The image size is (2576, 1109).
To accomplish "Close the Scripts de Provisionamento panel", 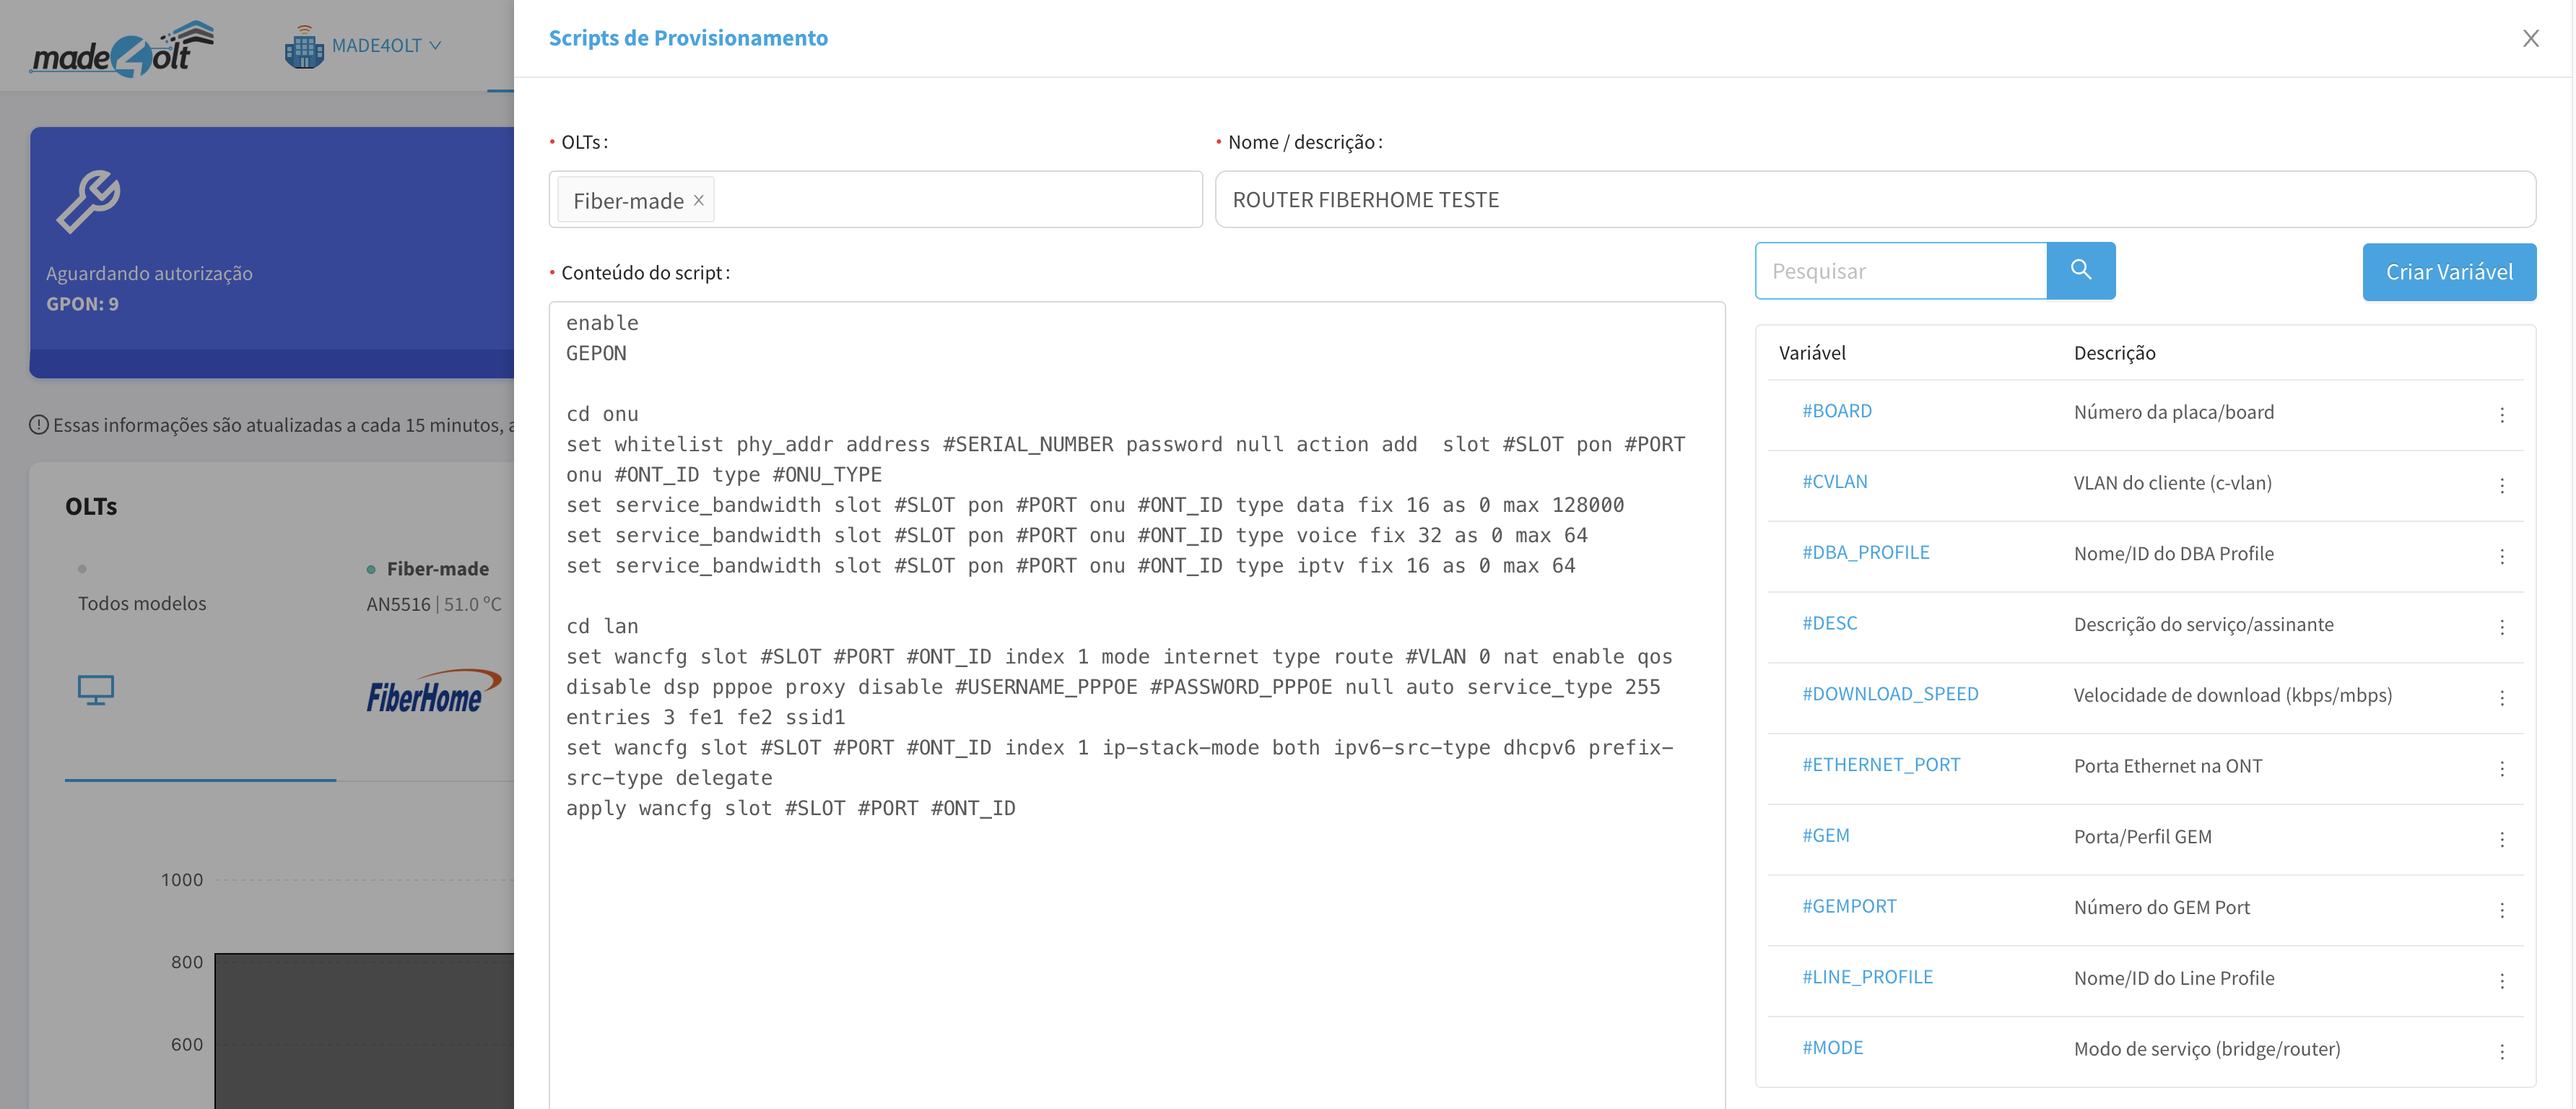I will pos(2530,38).
